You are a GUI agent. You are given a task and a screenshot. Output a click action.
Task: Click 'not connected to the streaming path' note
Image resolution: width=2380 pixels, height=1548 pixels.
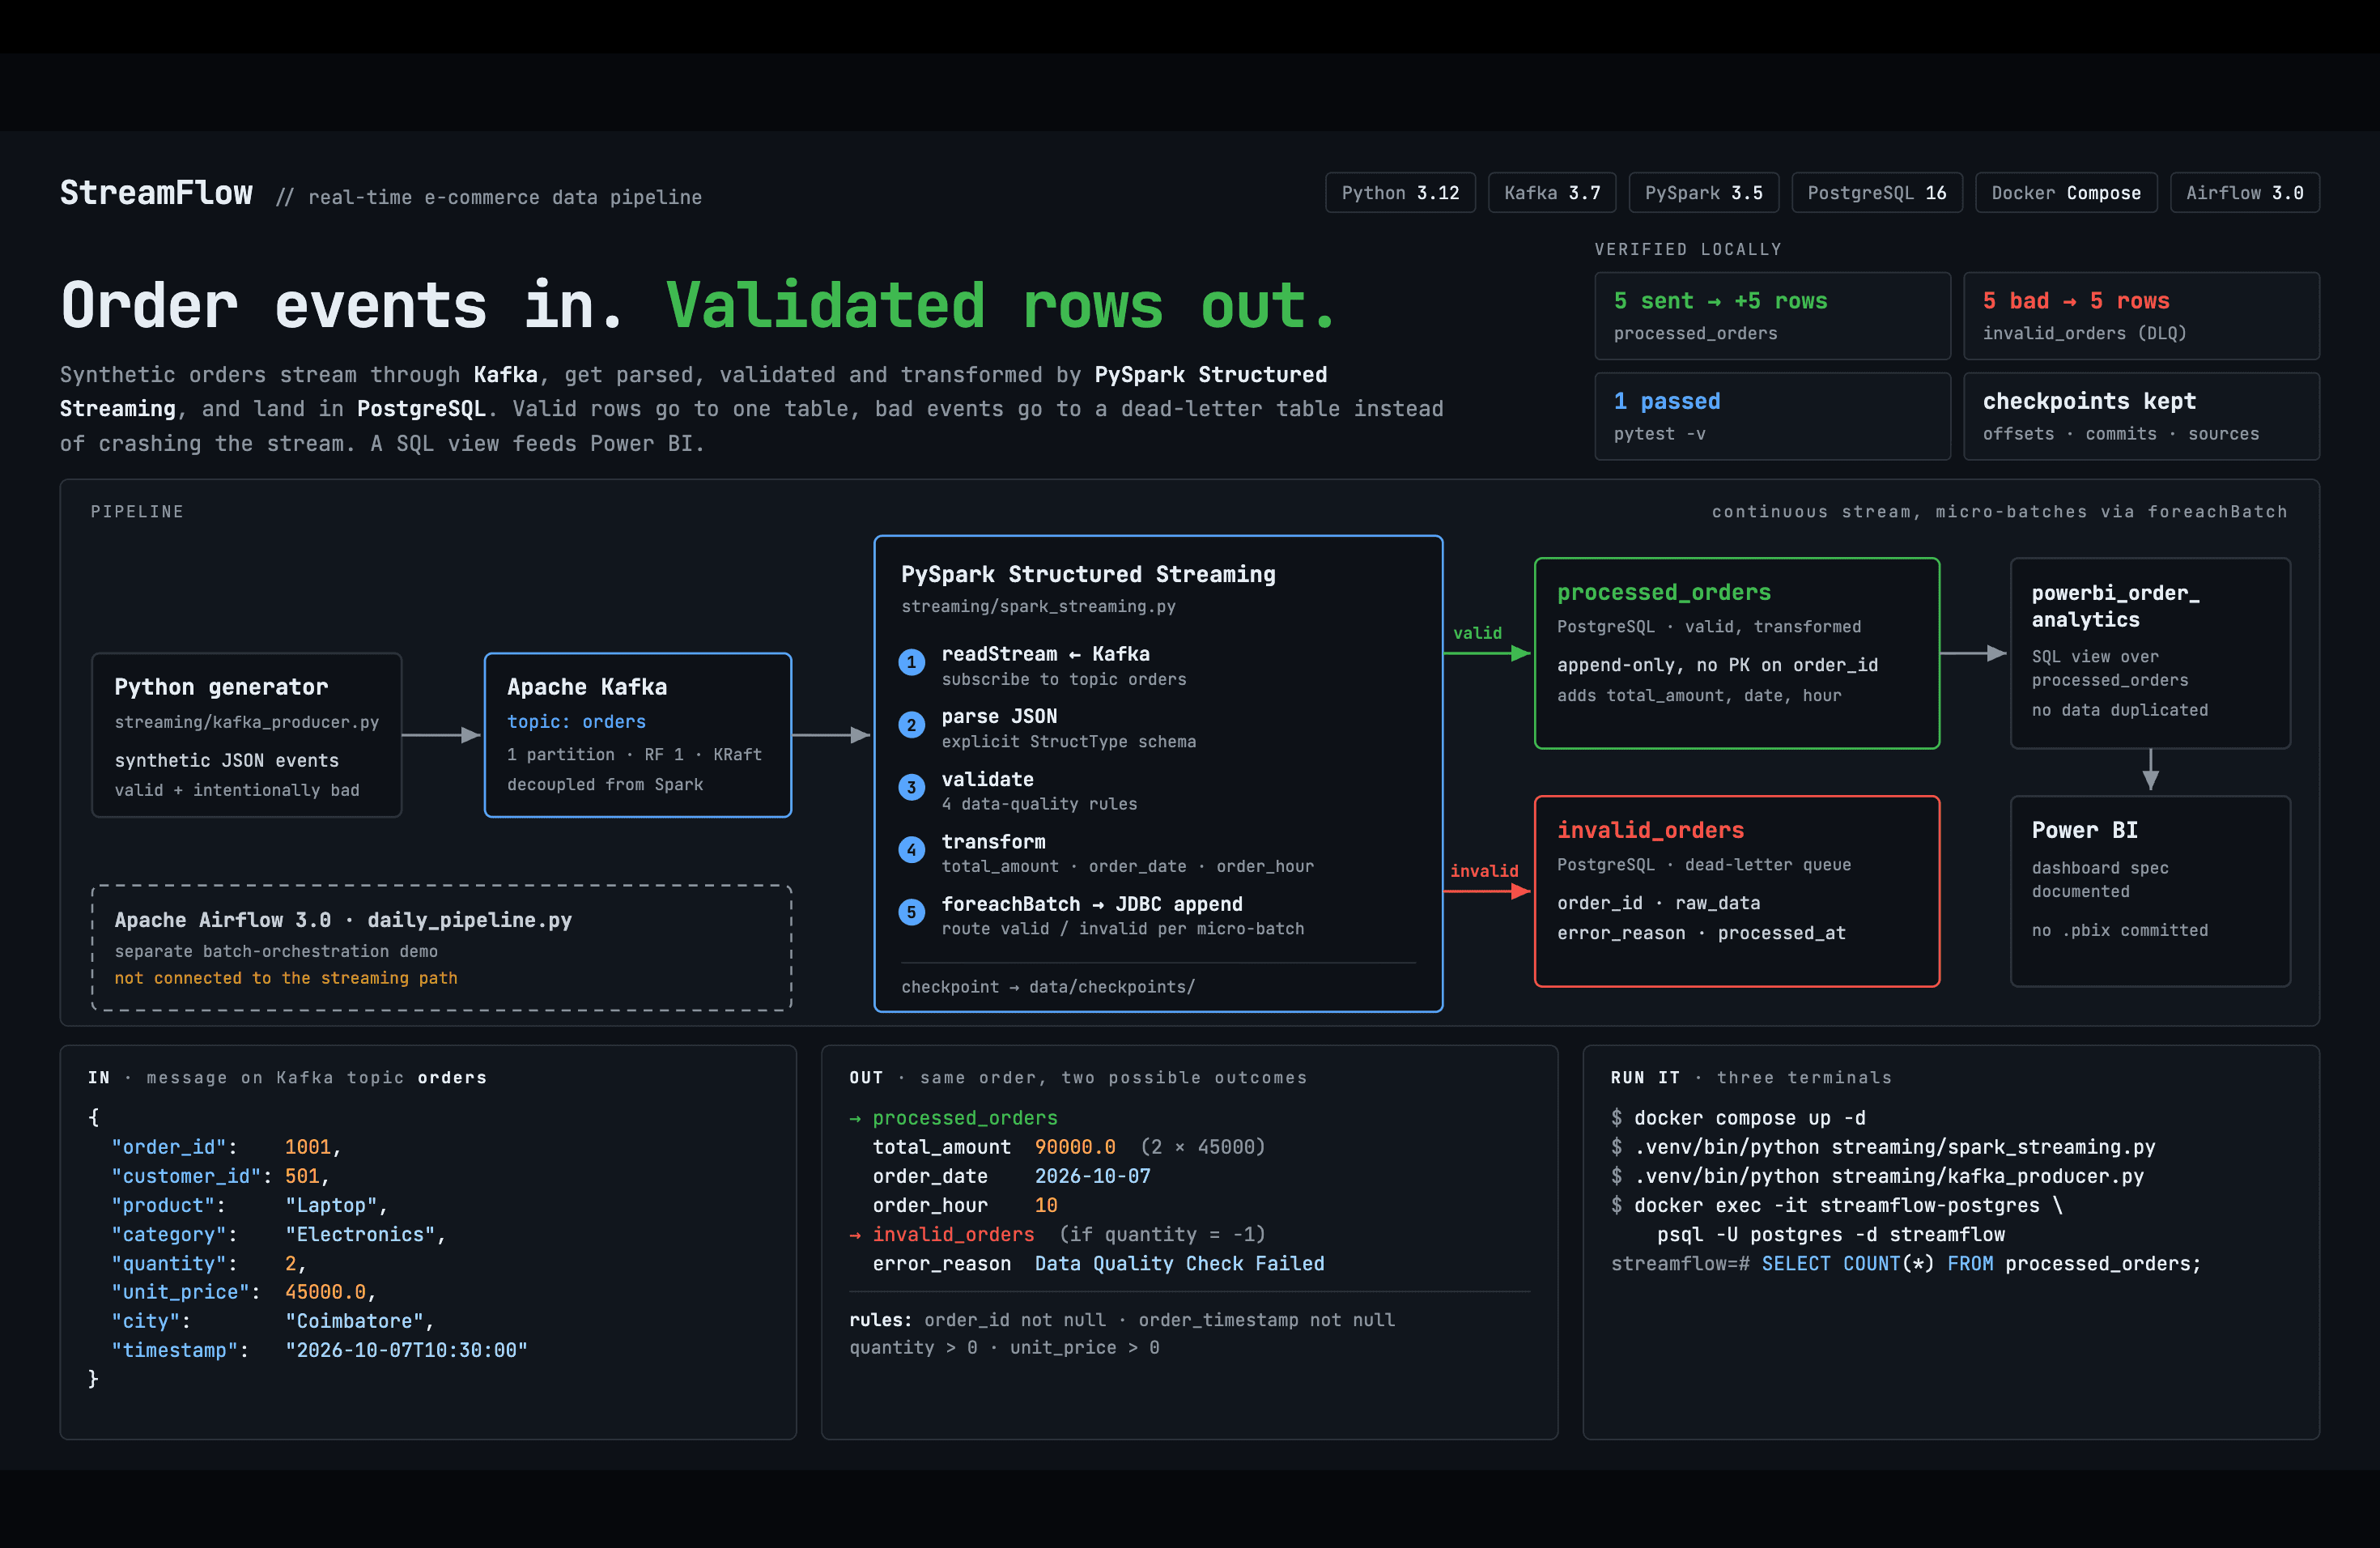pos(286,978)
